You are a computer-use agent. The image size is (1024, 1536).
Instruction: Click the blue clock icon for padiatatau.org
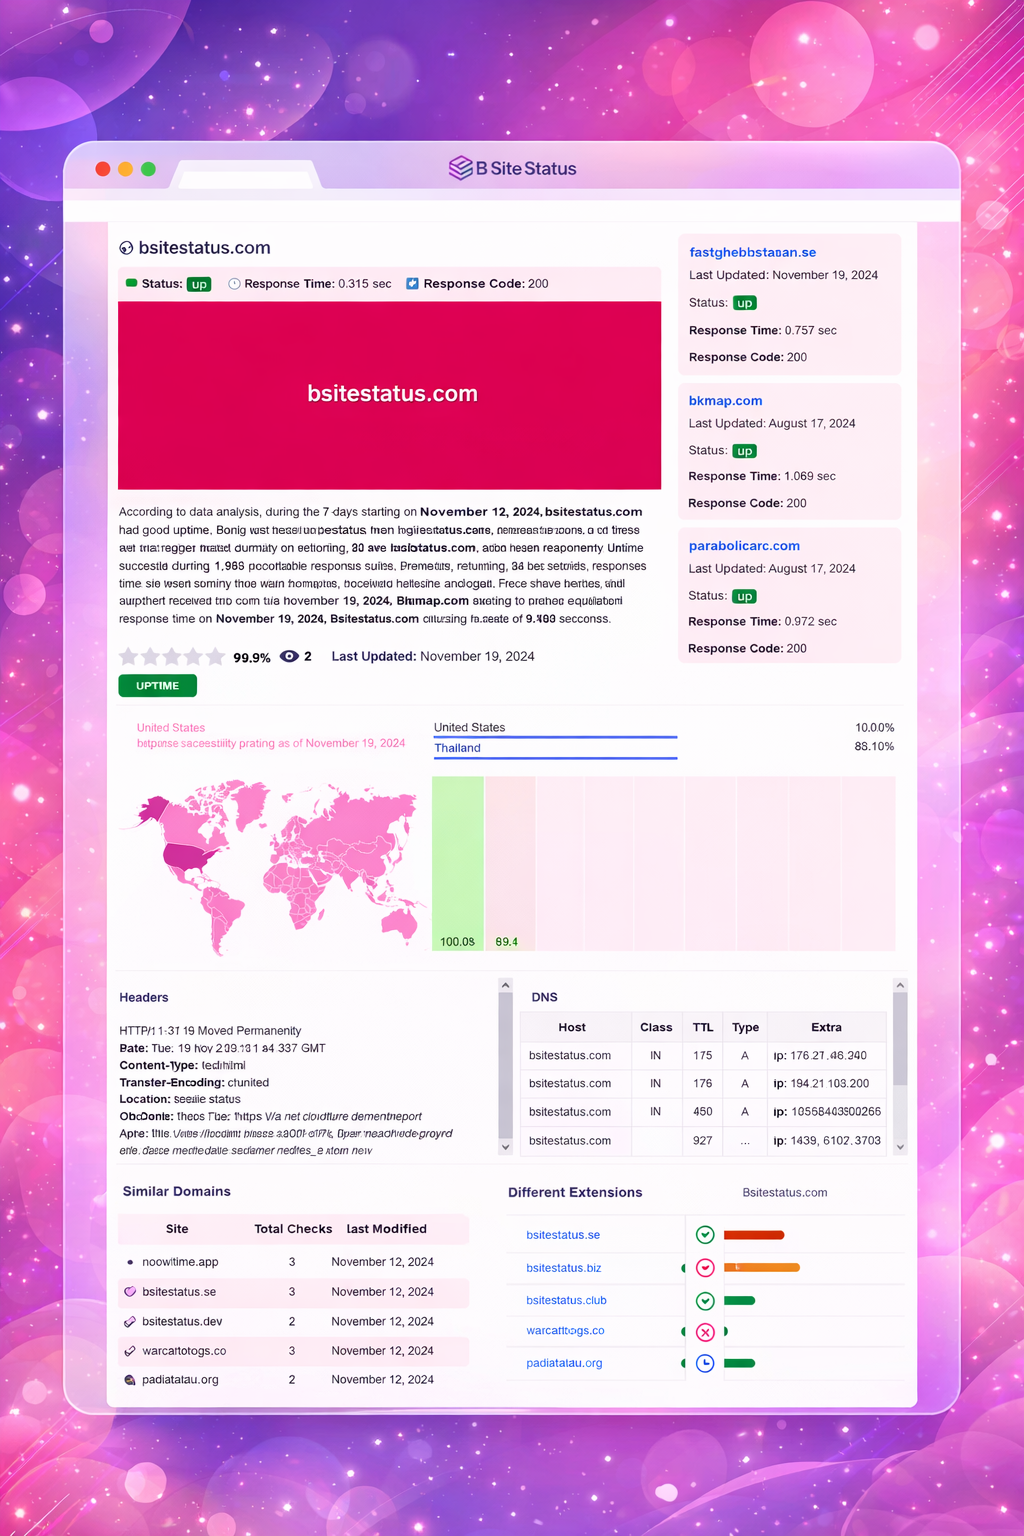pyautogui.click(x=705, y=1363)
